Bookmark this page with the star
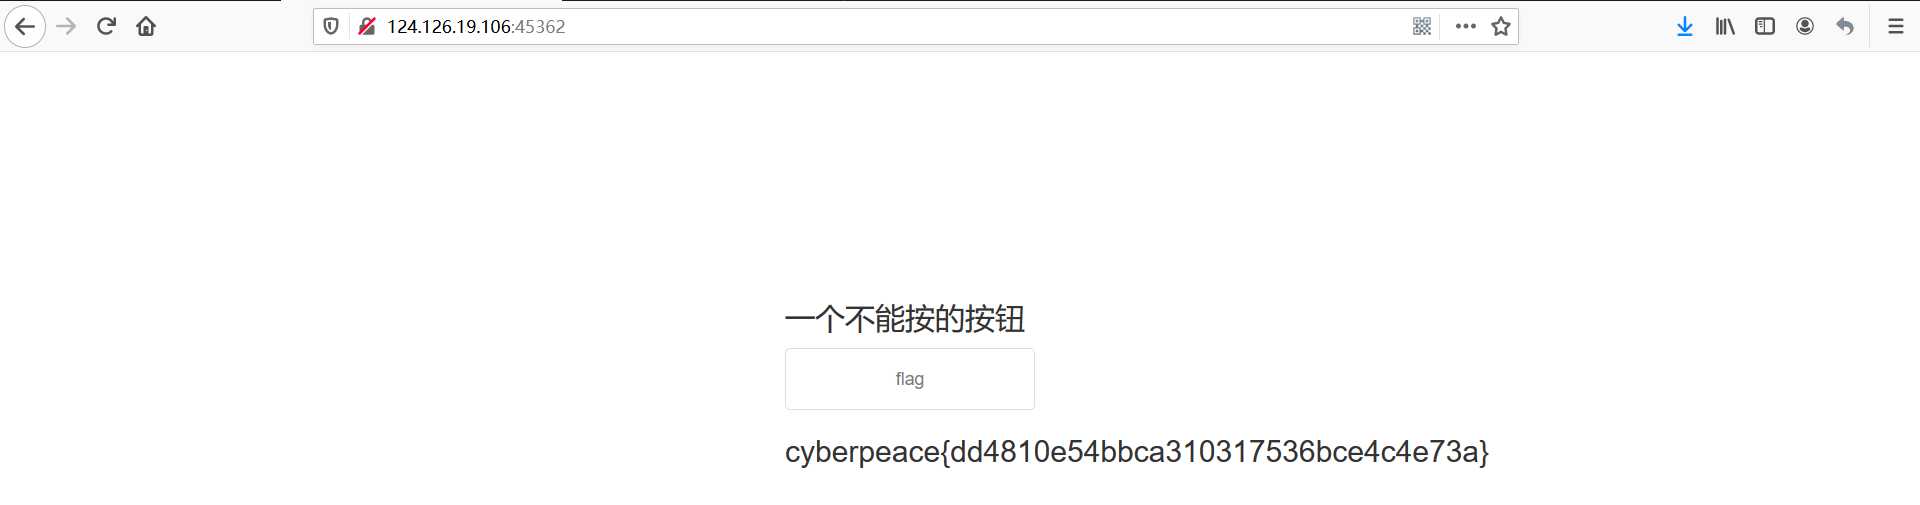Image resolution: width=1920 pixels, height=505 pixels. click(x=1501, y=27)
